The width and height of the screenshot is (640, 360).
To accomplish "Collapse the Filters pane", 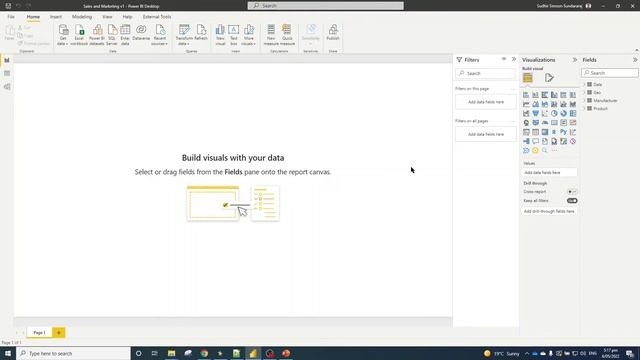I will click(x=514, y=59).
